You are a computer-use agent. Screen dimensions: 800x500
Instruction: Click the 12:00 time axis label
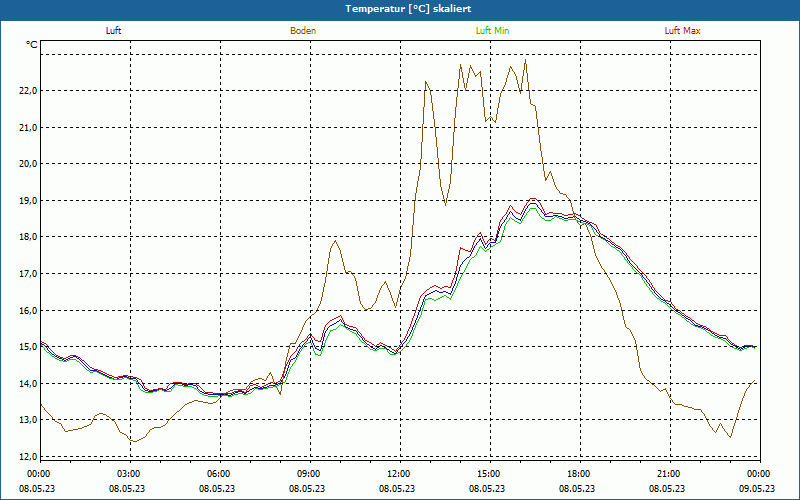click(x=397, y=474)
